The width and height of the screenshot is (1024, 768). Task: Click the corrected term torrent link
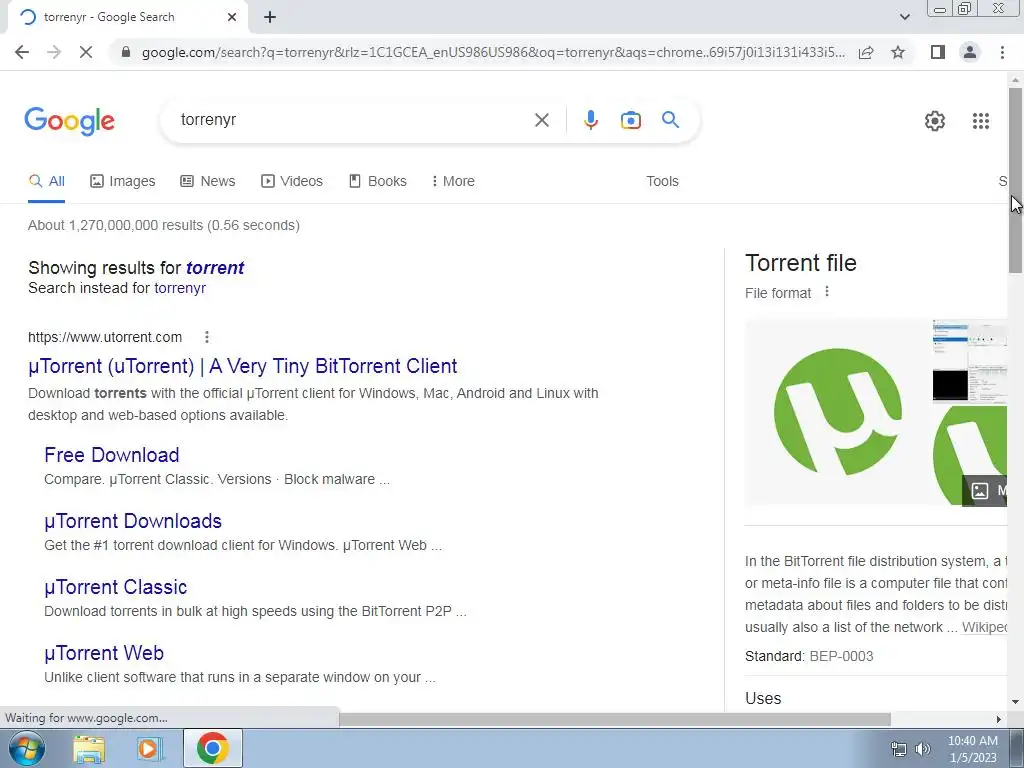(215, 268)
